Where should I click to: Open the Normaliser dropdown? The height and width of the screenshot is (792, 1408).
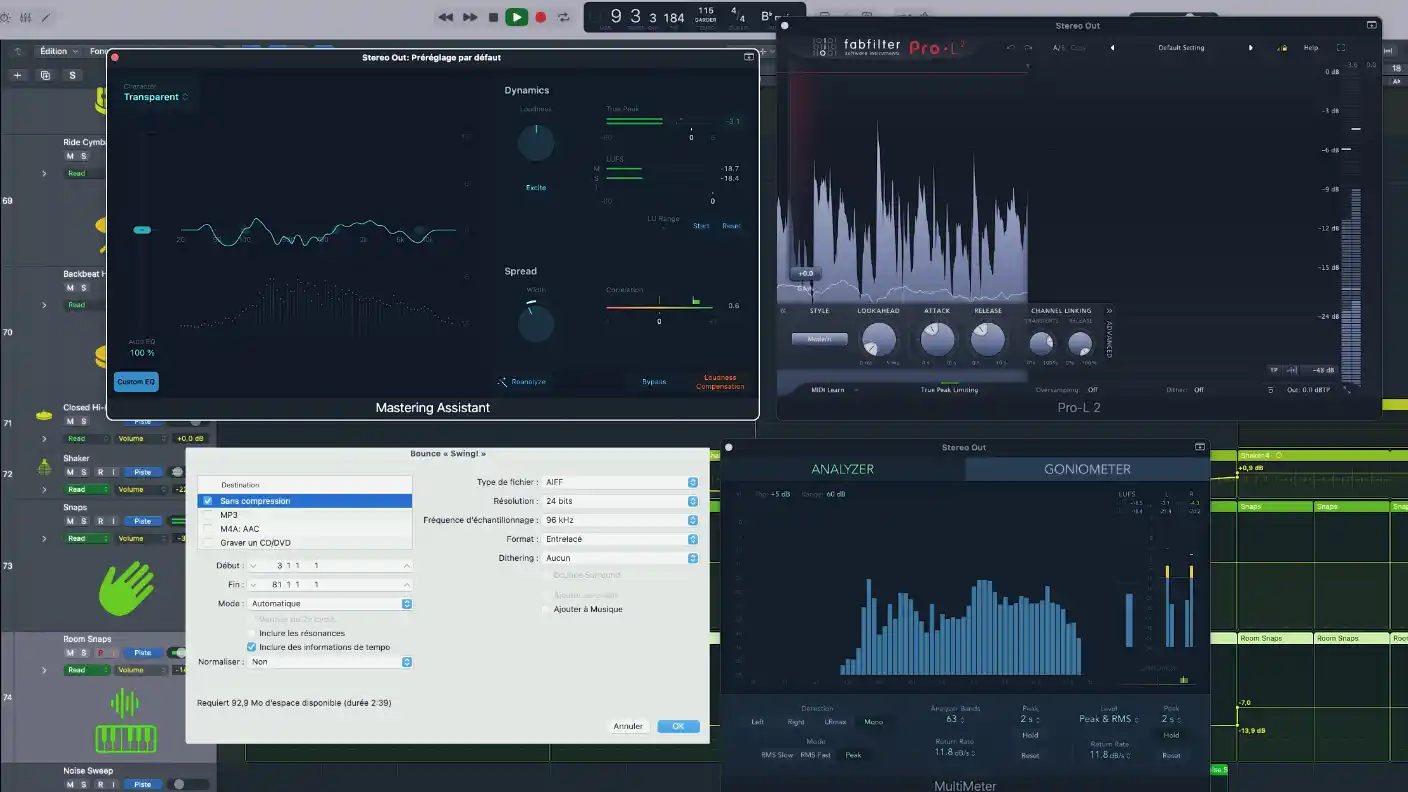coord(330,662)
